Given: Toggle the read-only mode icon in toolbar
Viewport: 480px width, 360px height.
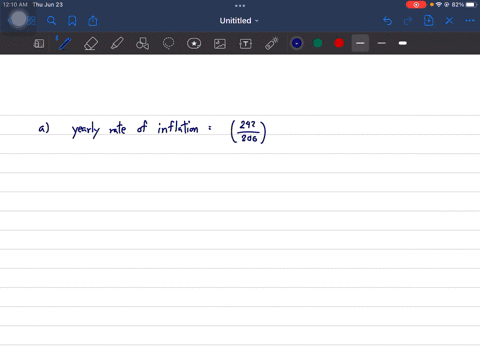Looking at the screenshot, I should pos(39,43).
